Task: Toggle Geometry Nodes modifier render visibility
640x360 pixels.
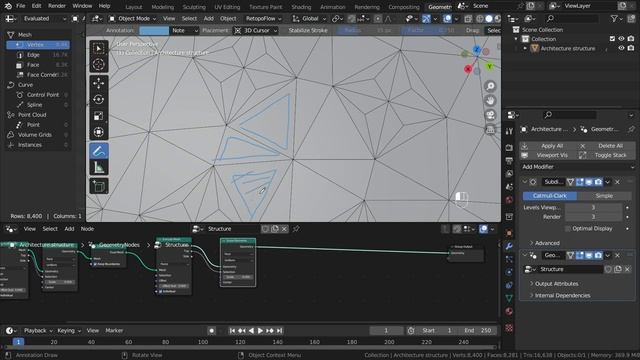Action: point(598,256)
